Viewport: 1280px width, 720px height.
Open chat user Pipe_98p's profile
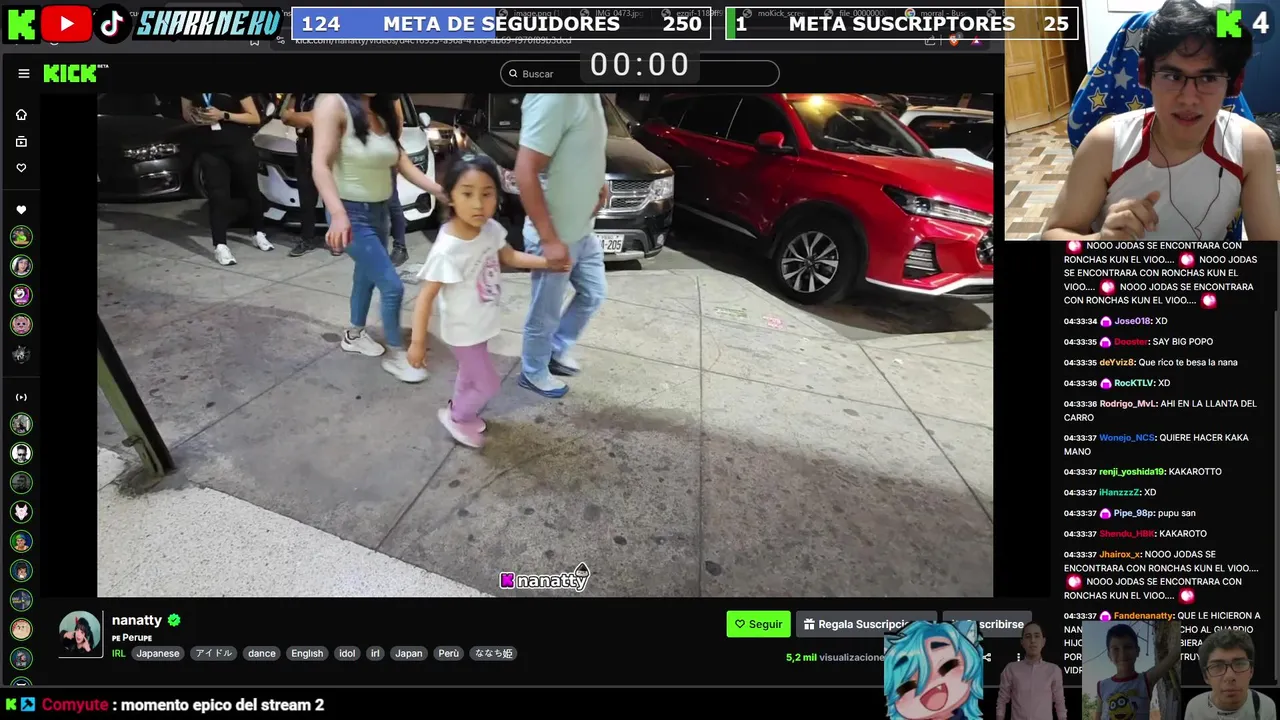[1134, 513]
